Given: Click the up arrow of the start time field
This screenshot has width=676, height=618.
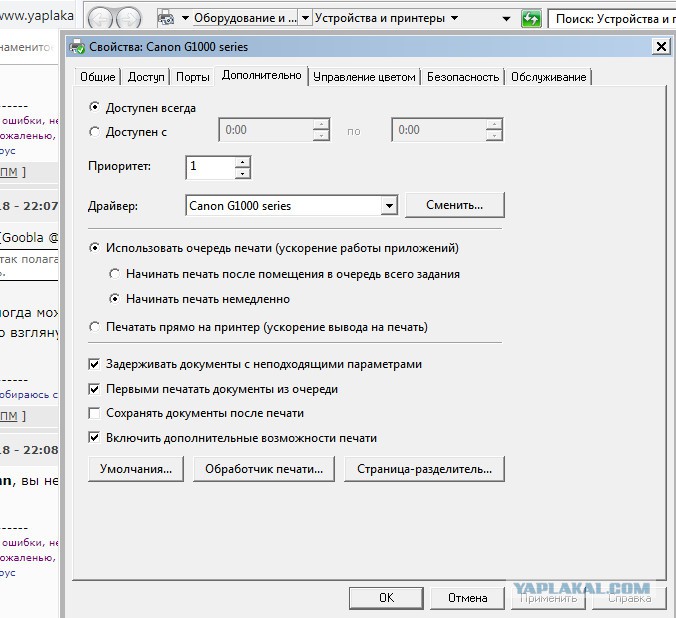Looking at the screenshot, I should tap(321, 125).
